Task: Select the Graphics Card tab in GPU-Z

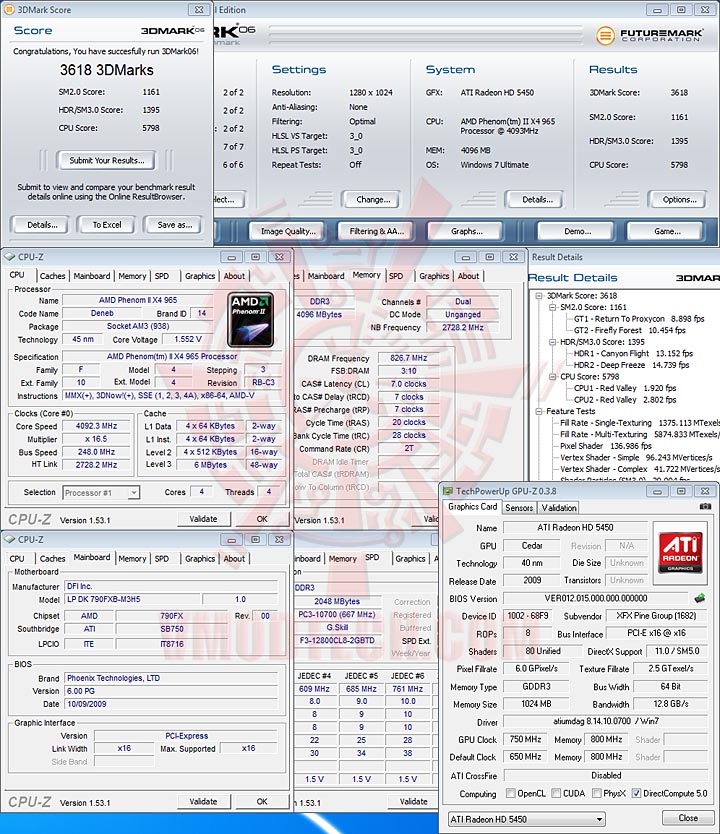Action: 473,506
